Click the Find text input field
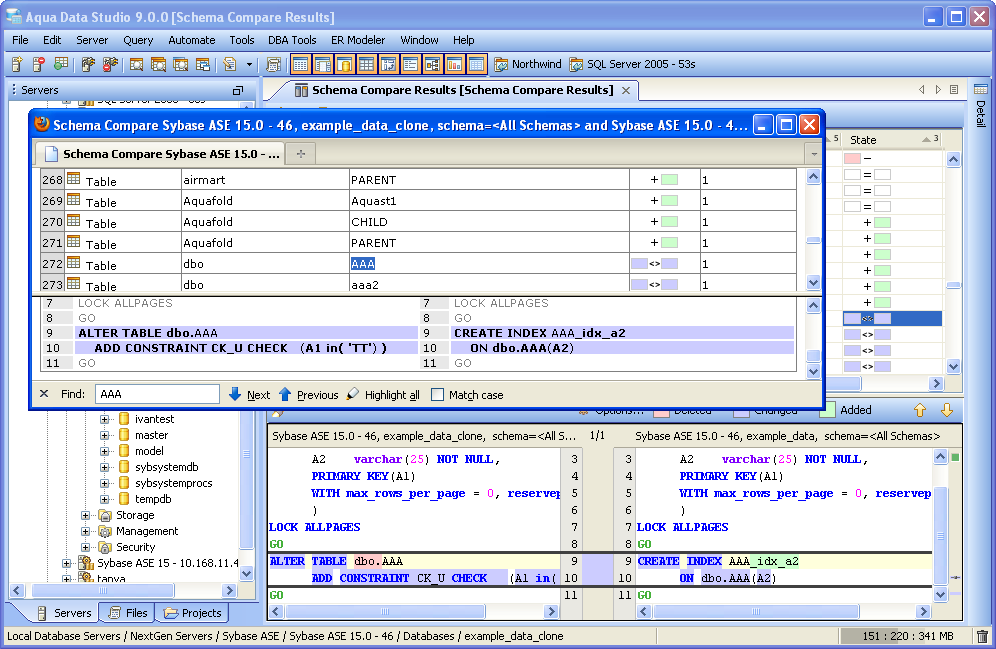Image resolution: width=996 pixels, height=649 pixels. coord(157,395)
